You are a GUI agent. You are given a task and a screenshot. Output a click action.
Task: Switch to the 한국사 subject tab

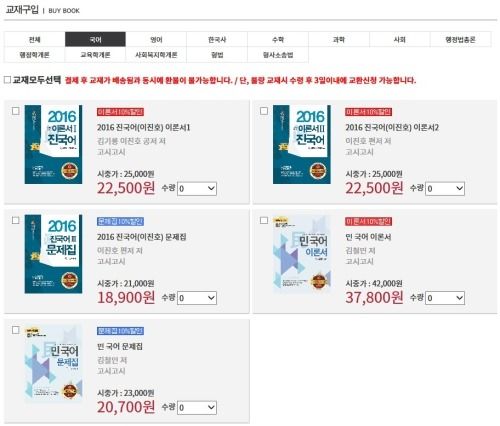point(217,39)
